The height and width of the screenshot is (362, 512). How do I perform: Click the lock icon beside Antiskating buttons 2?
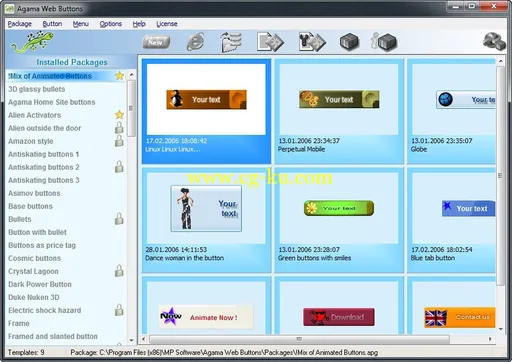119,167
